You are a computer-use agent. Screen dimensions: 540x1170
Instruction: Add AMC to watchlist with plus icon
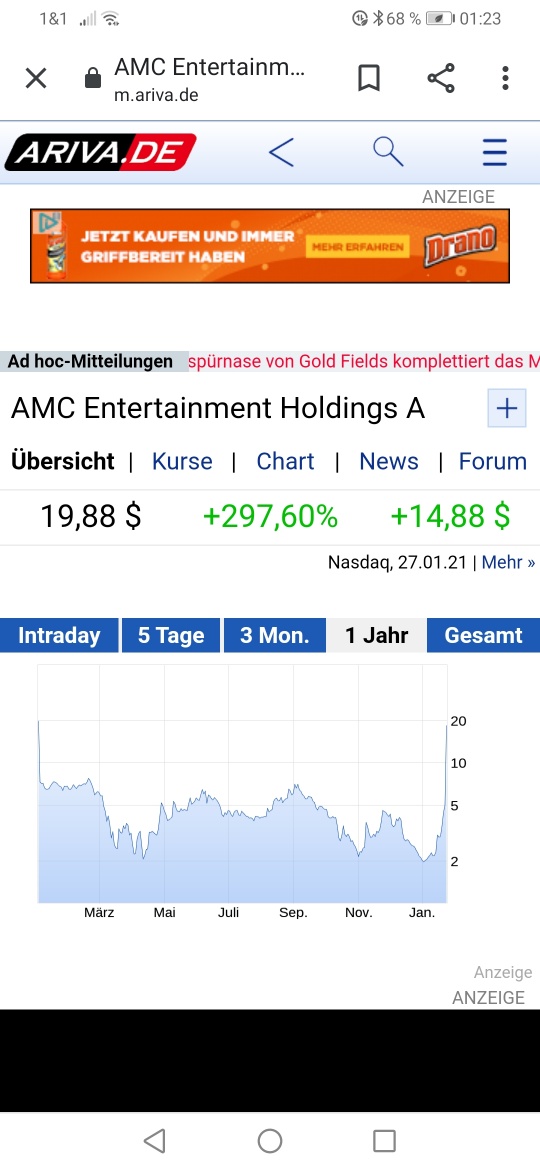click(506, 408)
